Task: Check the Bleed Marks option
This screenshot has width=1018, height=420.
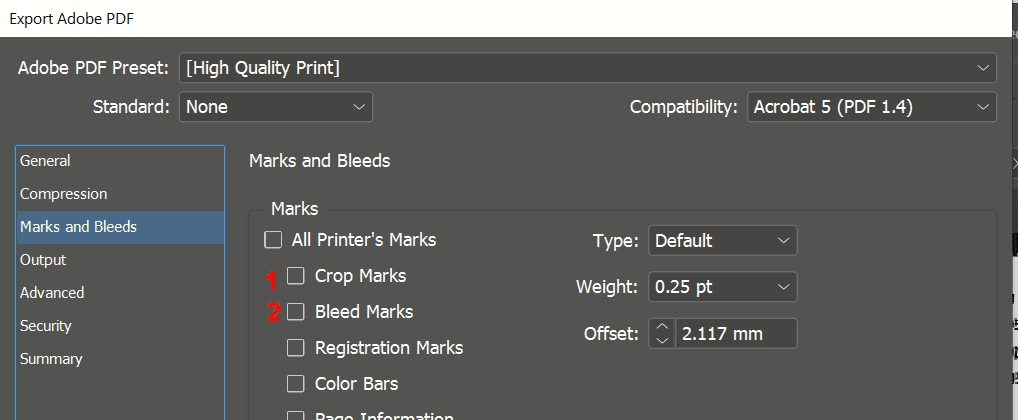Action: pos(296,312)
